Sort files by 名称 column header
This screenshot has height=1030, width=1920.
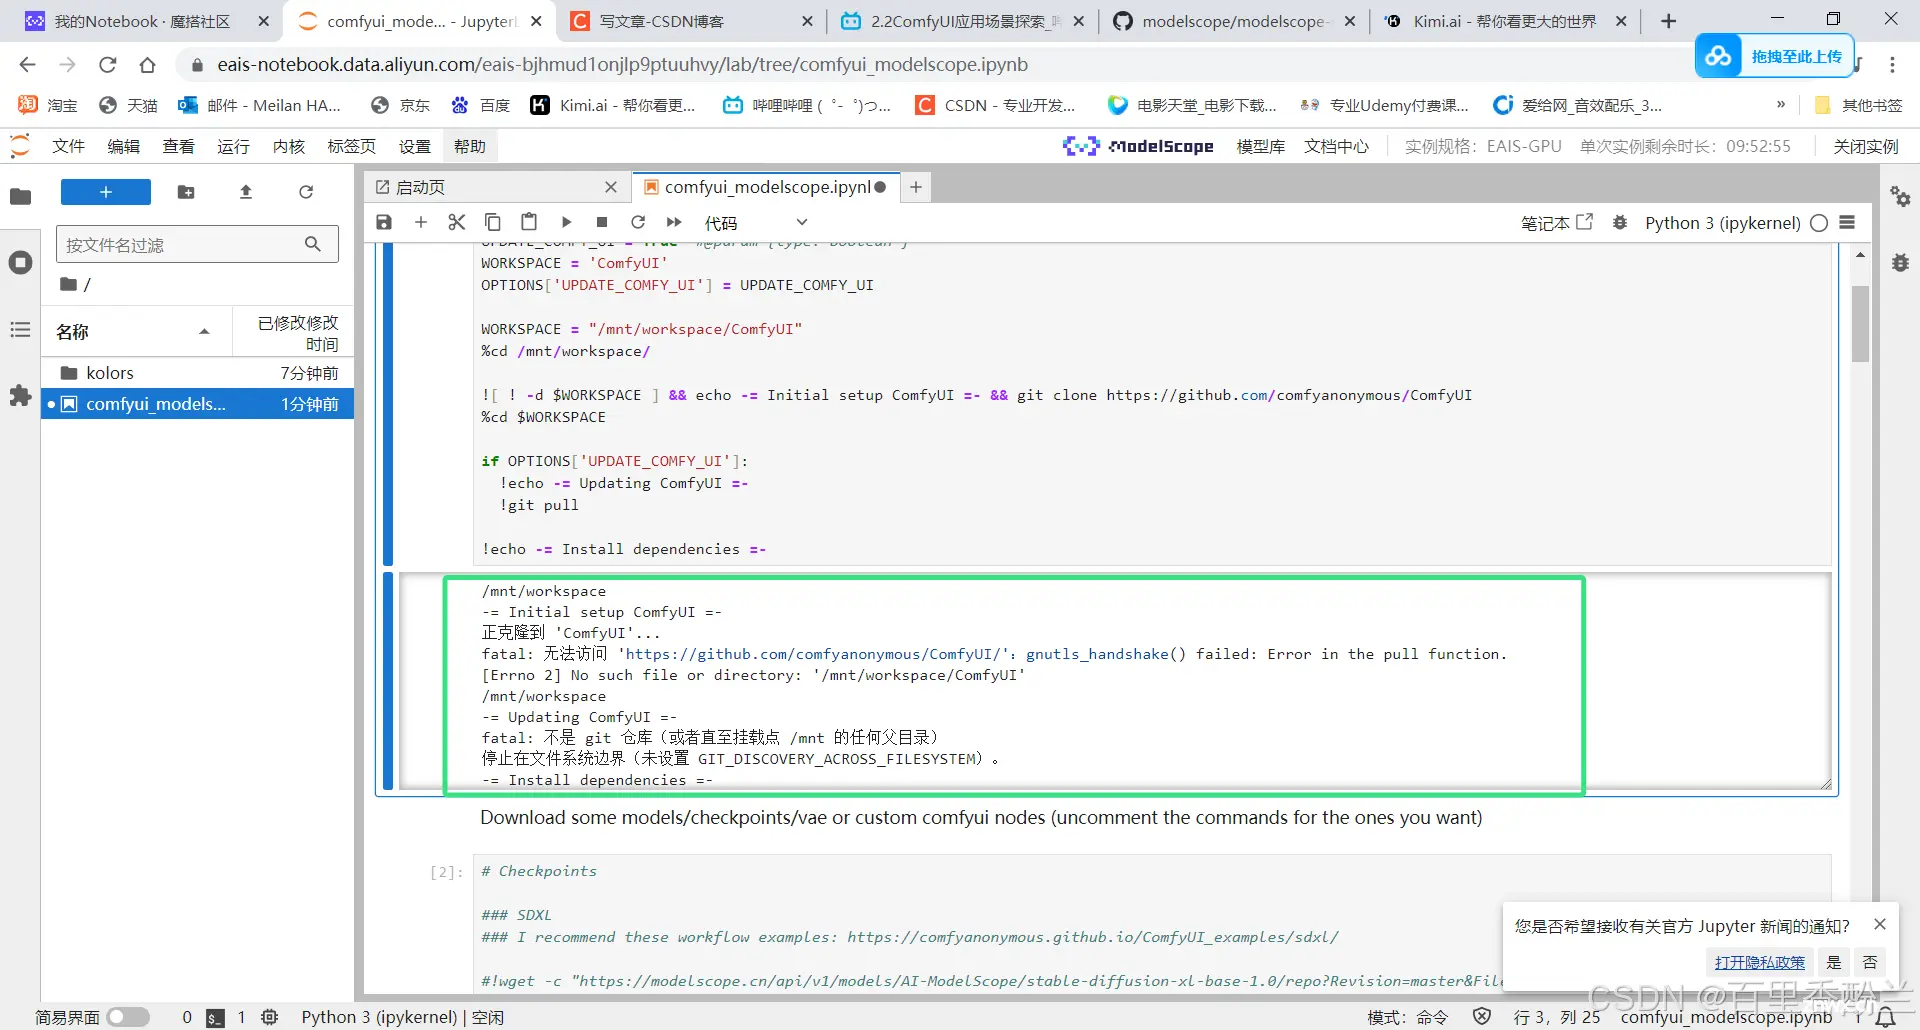(135, 331)
